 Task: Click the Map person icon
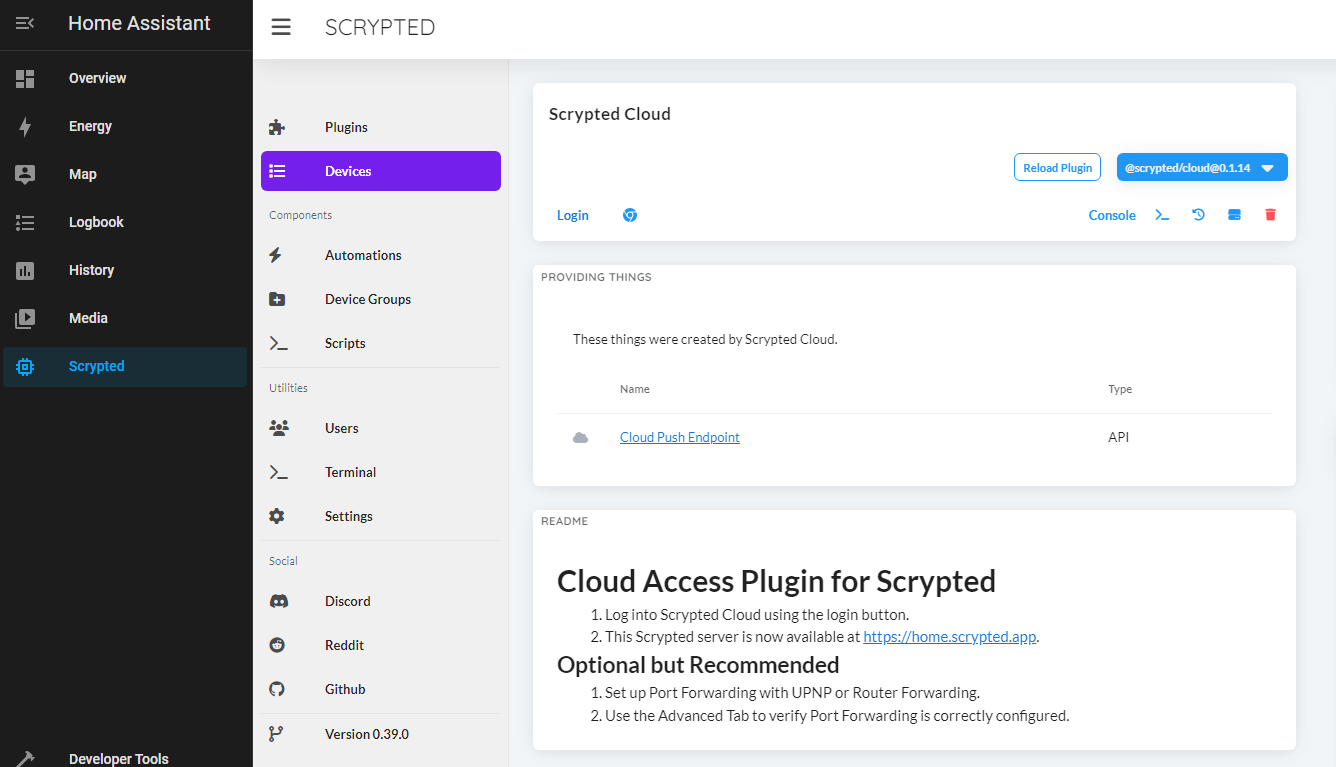coord(25,174)
